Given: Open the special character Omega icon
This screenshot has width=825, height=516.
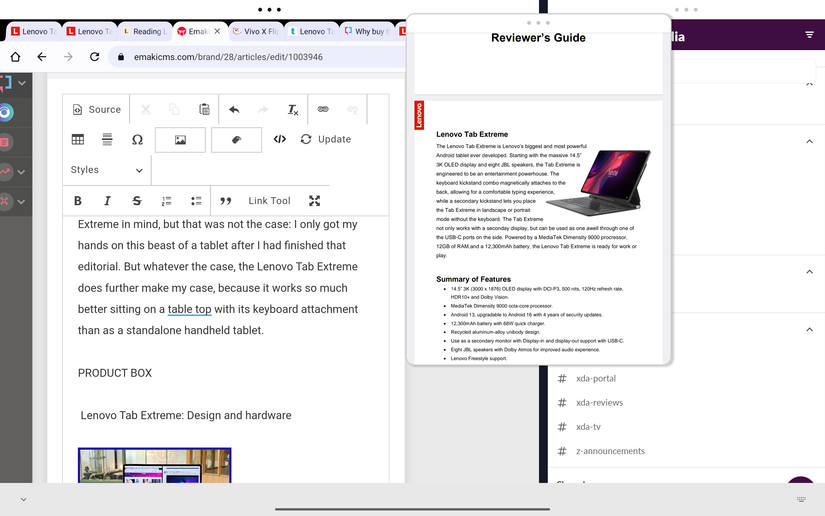Looking at the screenshot, I should tap(137, 139).
